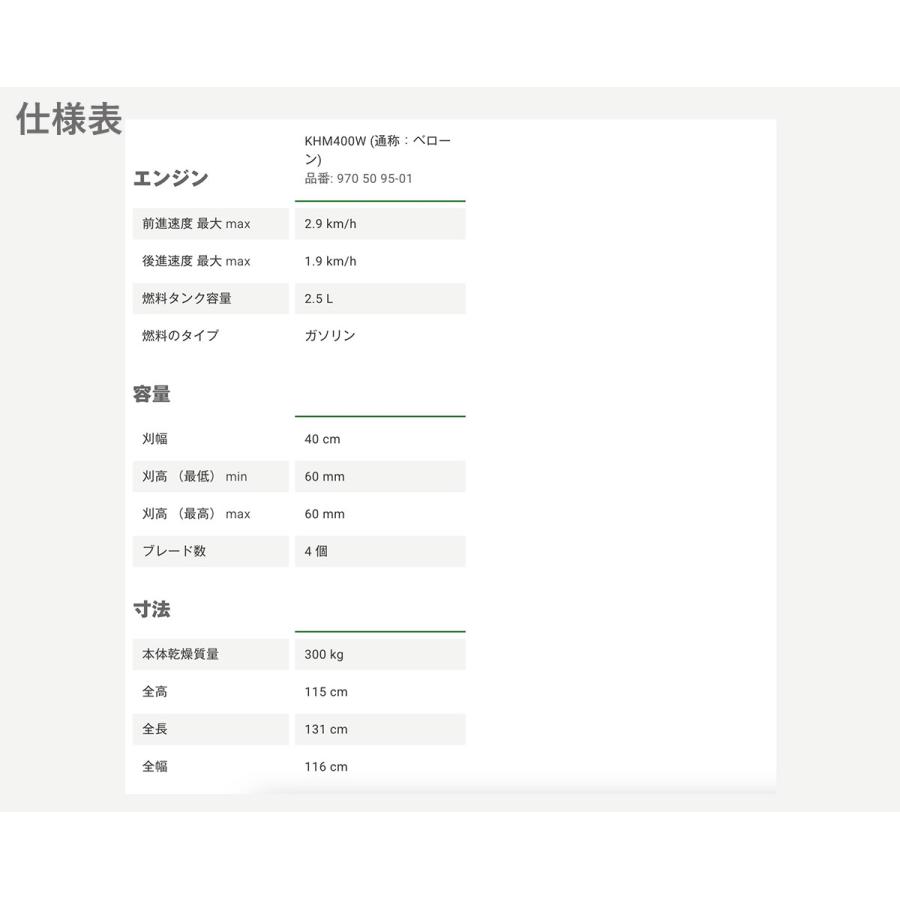
Task: Select the 品番 970 50 95-01 text
Action: pos(358,179)
